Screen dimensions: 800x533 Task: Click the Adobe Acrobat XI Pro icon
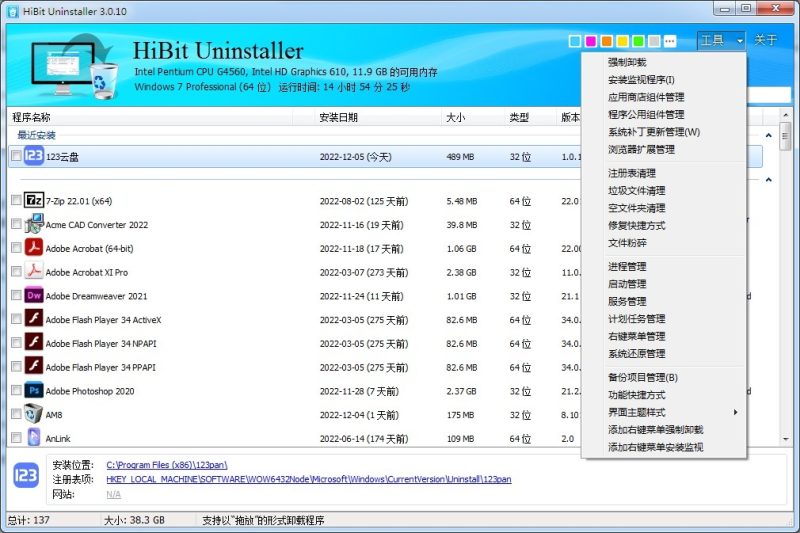[x=34, y=271]
